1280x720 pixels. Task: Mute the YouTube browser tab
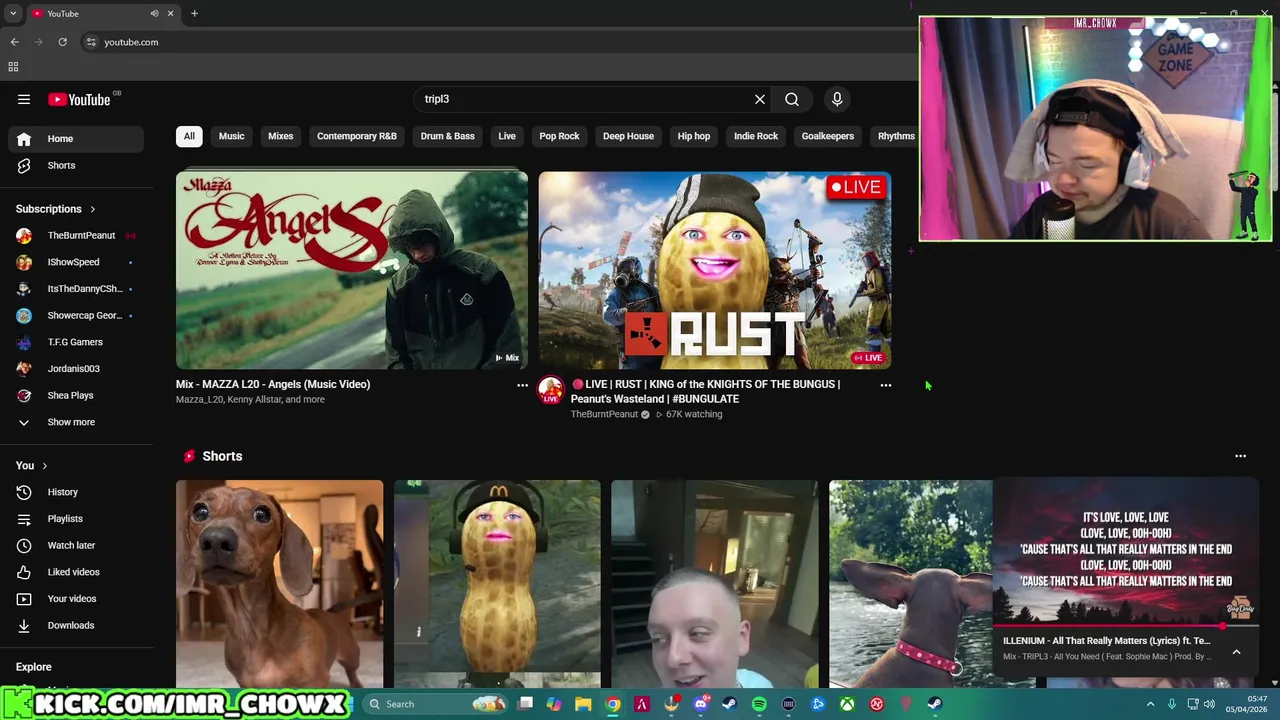coord(154,13)
